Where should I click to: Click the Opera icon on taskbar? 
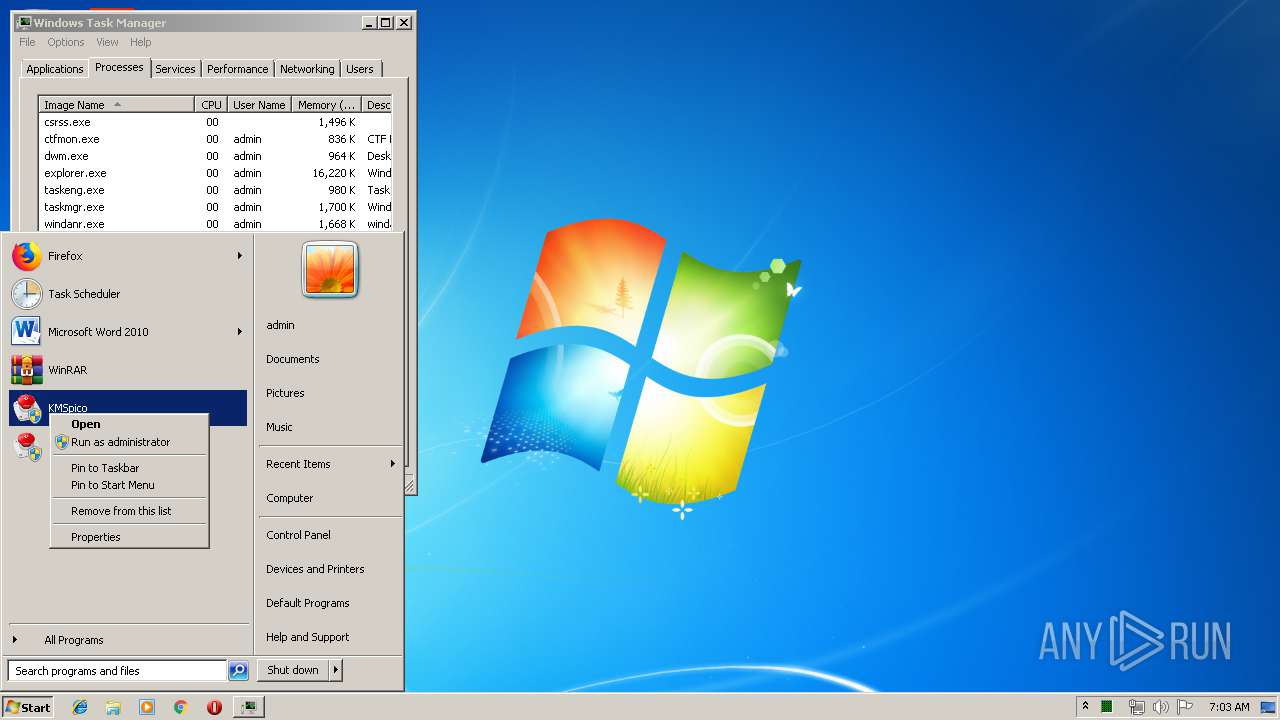click(214, 707)
